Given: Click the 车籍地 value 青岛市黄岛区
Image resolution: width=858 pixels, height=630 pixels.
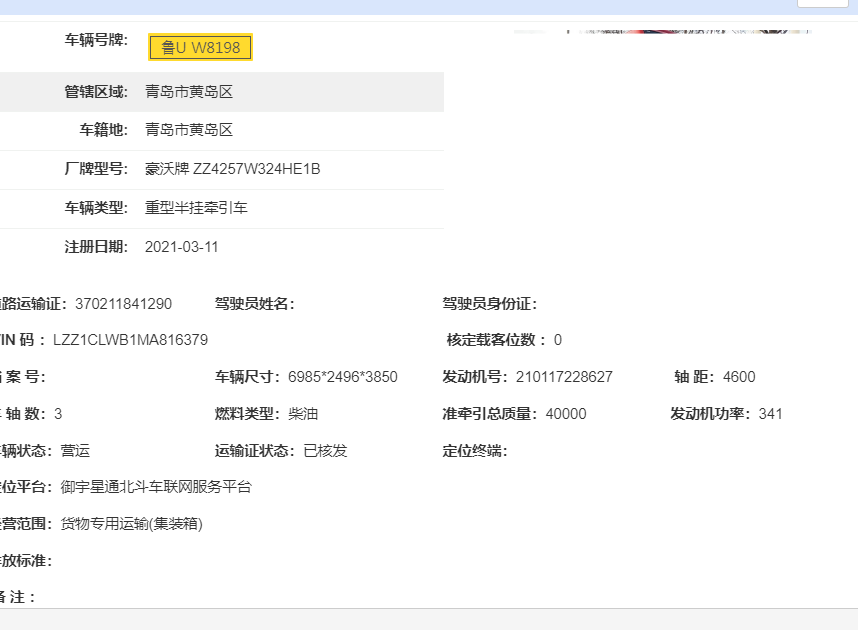Looking at the screenshot, I should coord(189,130).
